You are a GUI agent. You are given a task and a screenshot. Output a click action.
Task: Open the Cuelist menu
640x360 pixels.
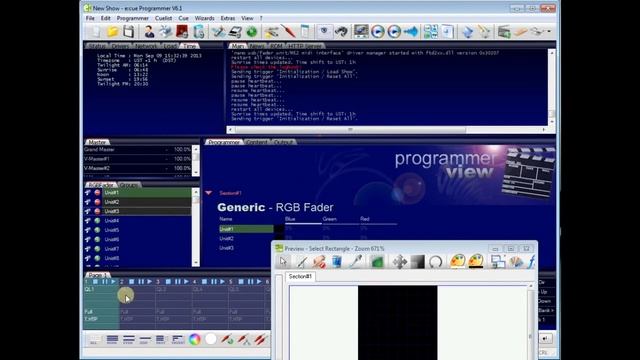tap(163, 18)
